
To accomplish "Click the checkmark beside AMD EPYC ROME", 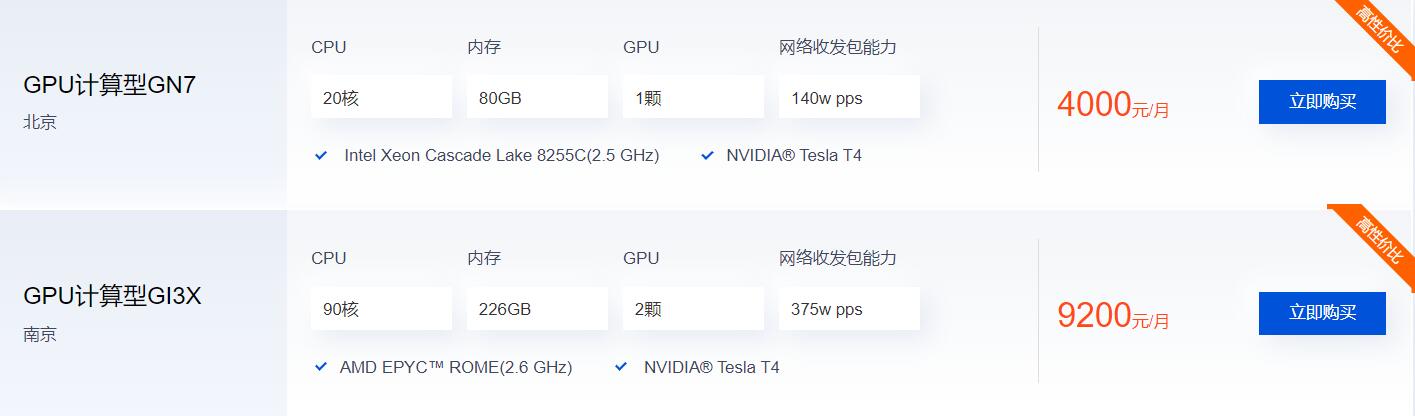I will click(321, 367).
